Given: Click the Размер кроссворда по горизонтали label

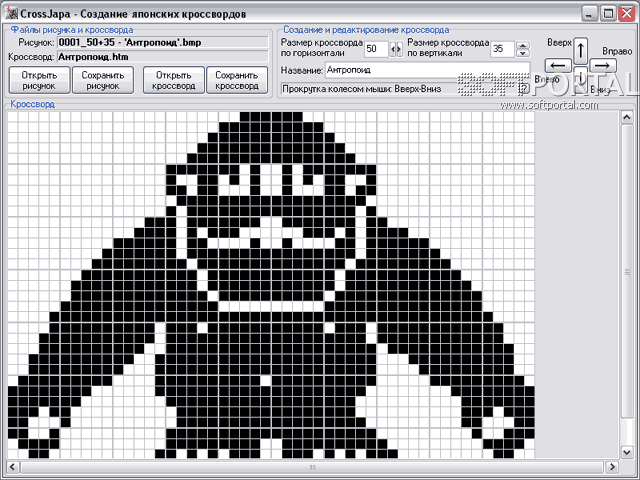Looking at the screenshot, I should pos(322,48).
